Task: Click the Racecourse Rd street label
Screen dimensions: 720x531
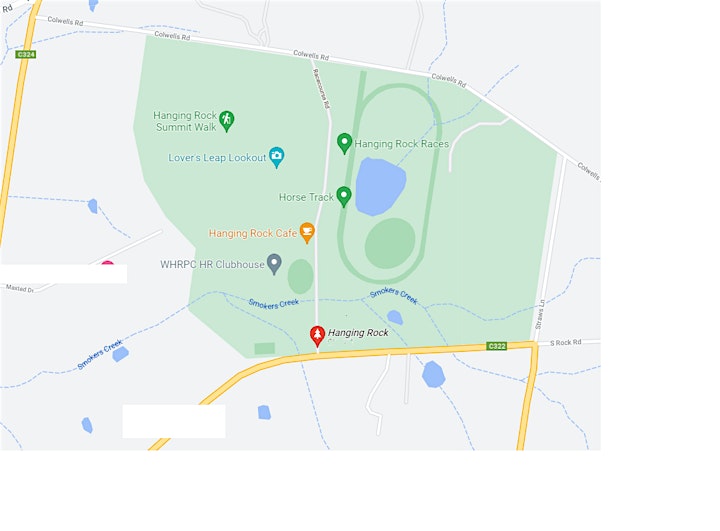Action: (x=321, y=89)
